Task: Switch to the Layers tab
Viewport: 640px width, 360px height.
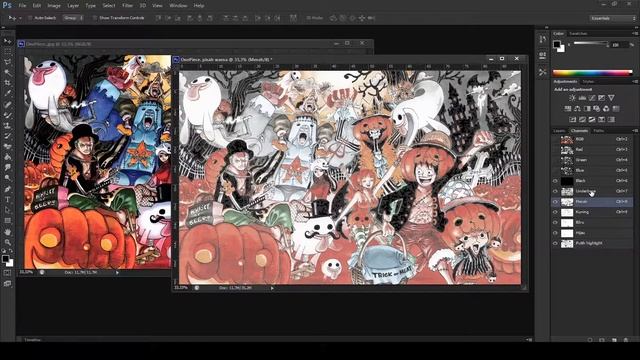Action: click(x=559, y=131)
